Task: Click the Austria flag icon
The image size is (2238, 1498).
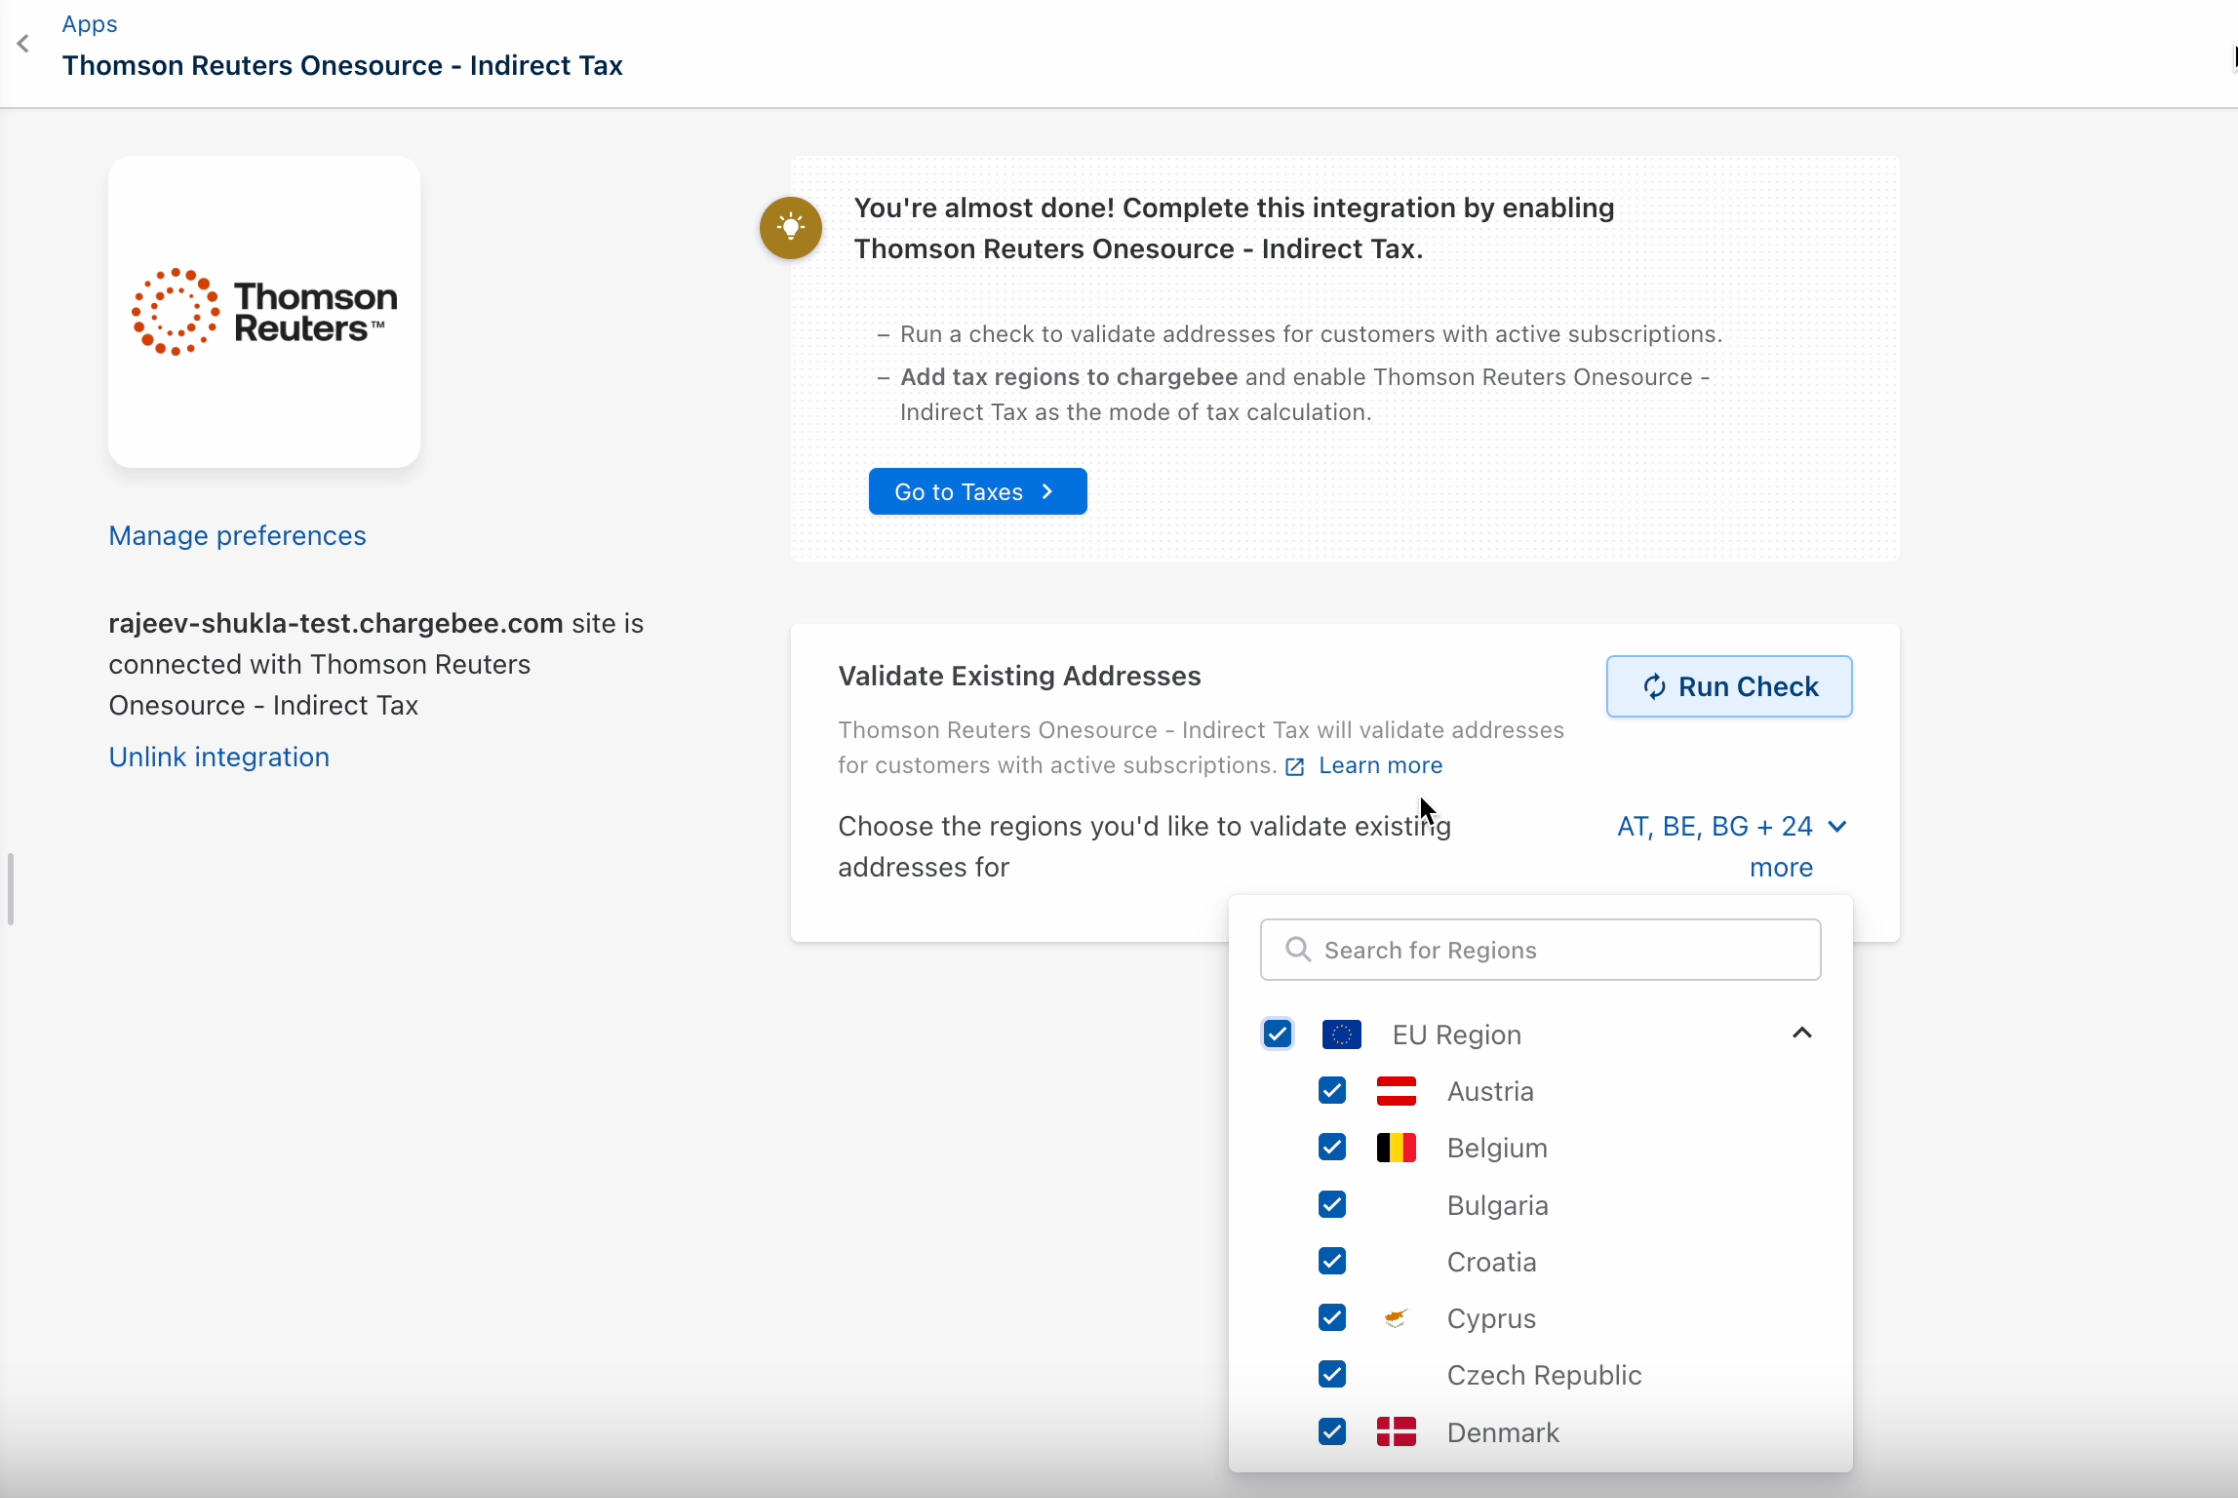Action: [1396, 1091]
